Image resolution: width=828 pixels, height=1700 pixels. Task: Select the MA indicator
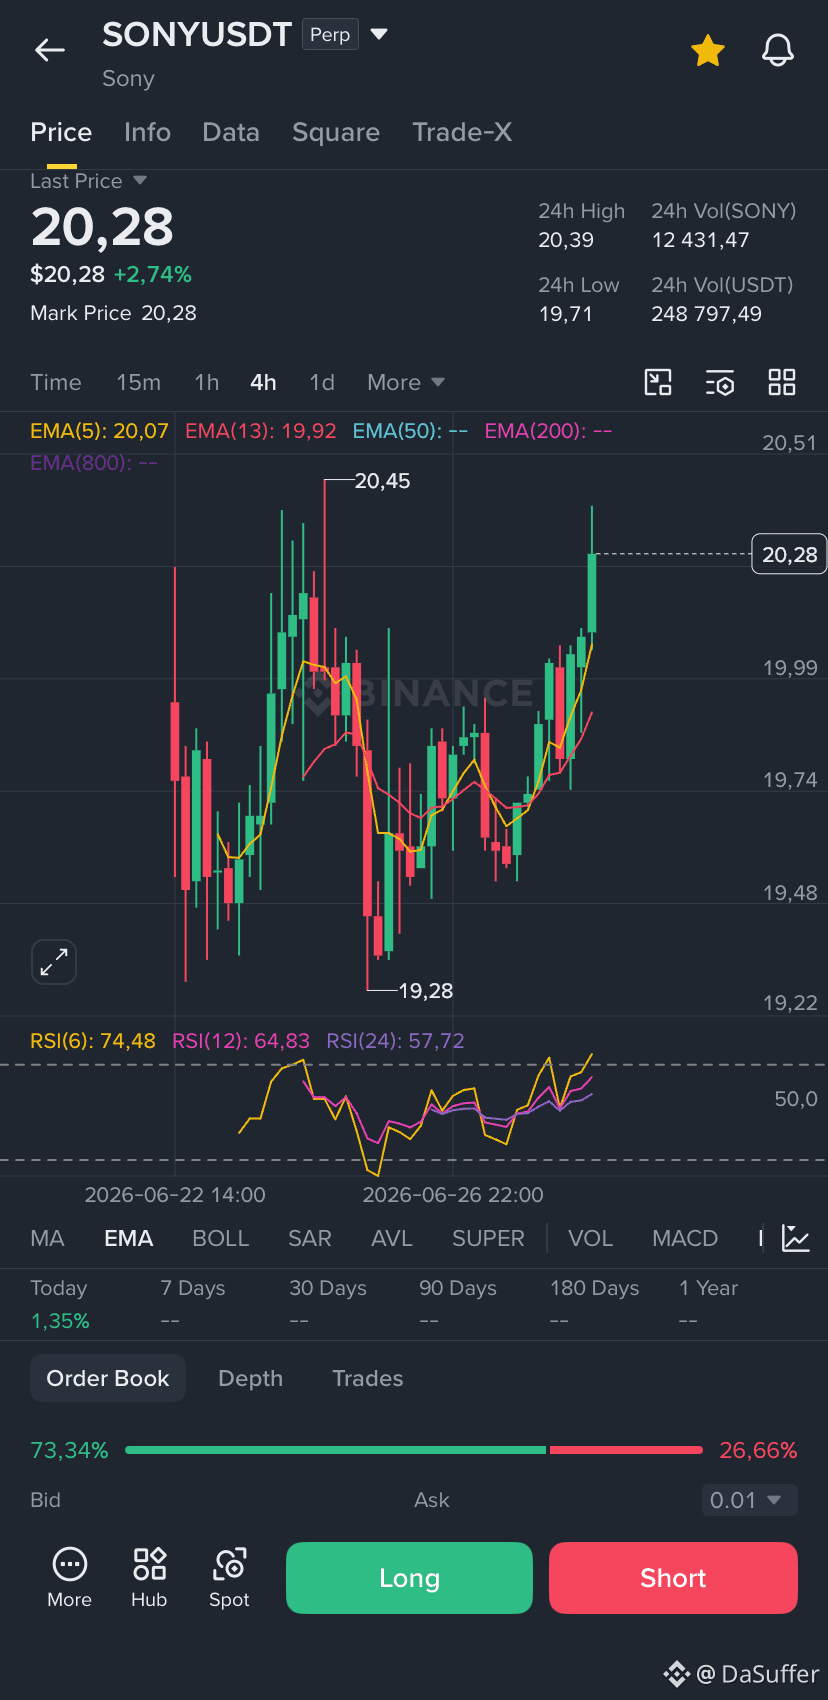coord(47,1238)
